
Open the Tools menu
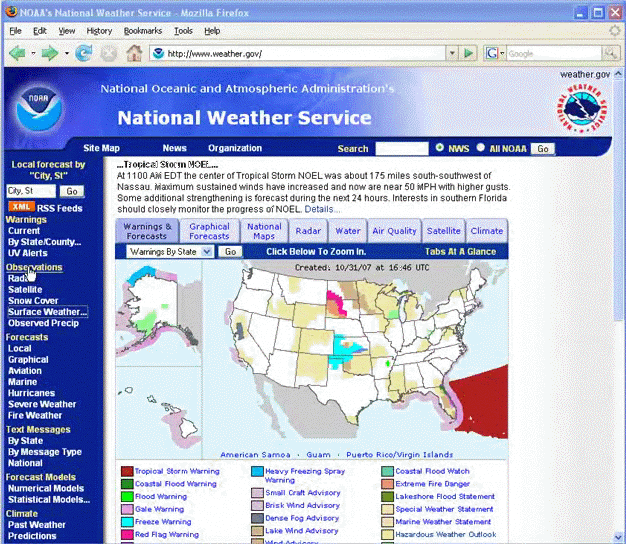coord(183,31)
